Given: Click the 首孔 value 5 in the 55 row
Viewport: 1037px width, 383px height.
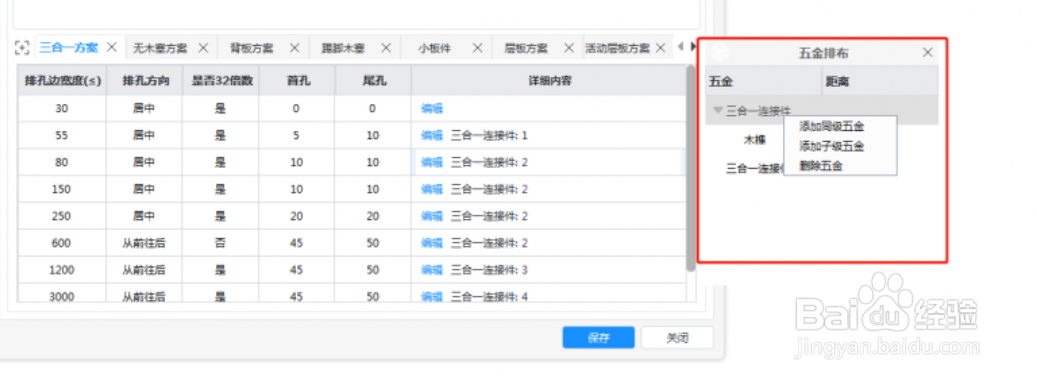Looking at the screenshot, I should tap(297, 136).
